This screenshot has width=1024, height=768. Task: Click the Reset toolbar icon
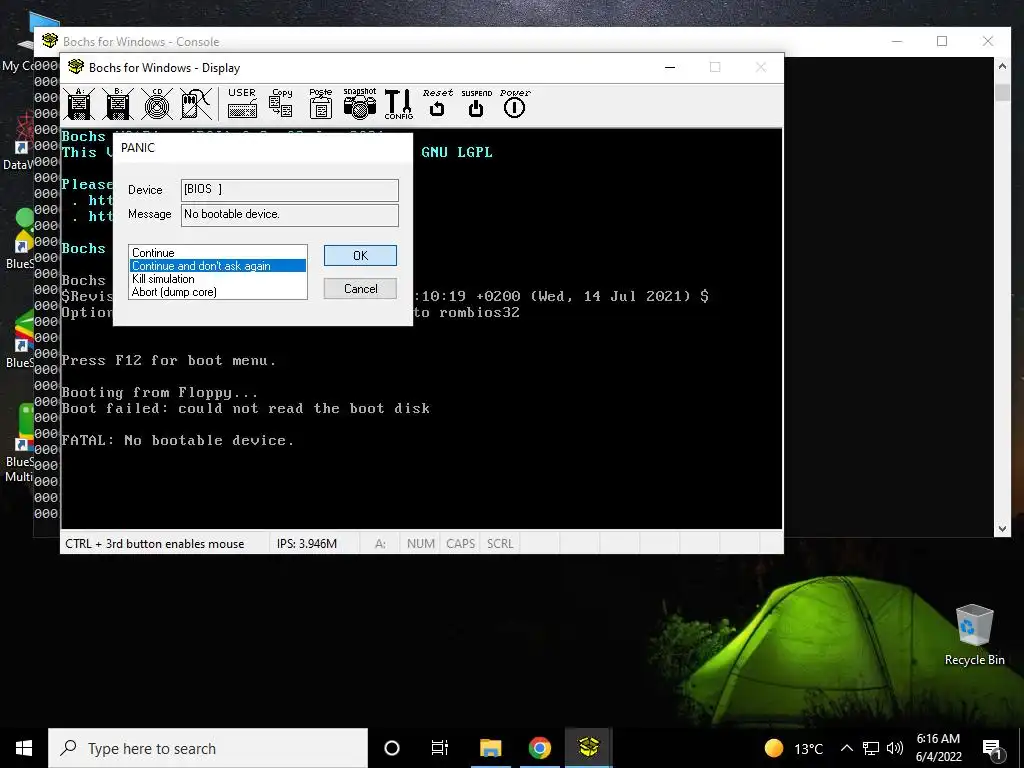tap(438, 103)
